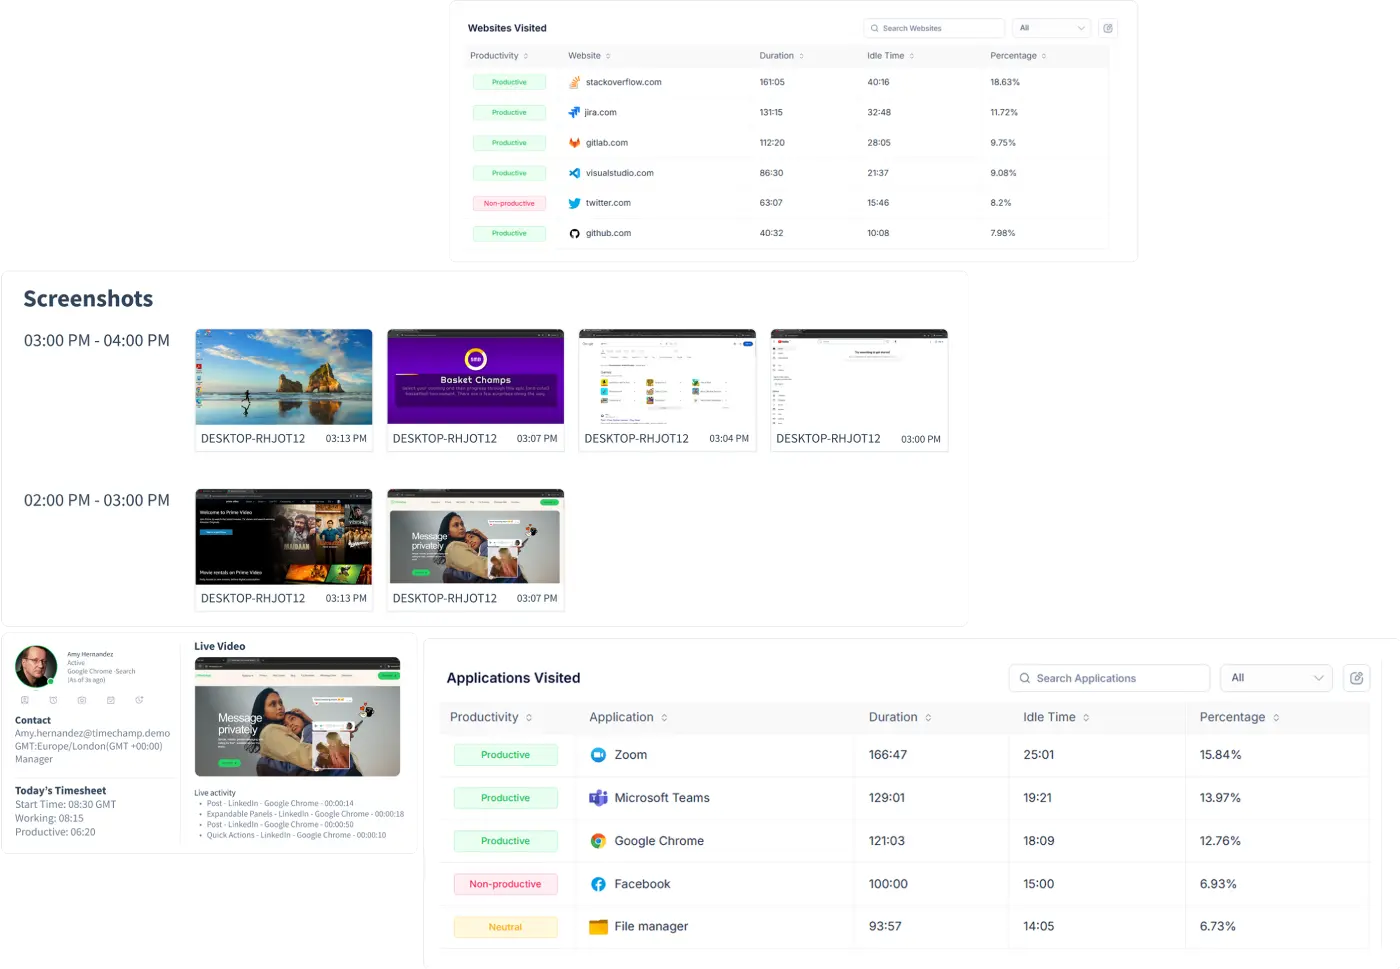
Task: Focus the Search Websites input box
Action: (x=934, y=28)
